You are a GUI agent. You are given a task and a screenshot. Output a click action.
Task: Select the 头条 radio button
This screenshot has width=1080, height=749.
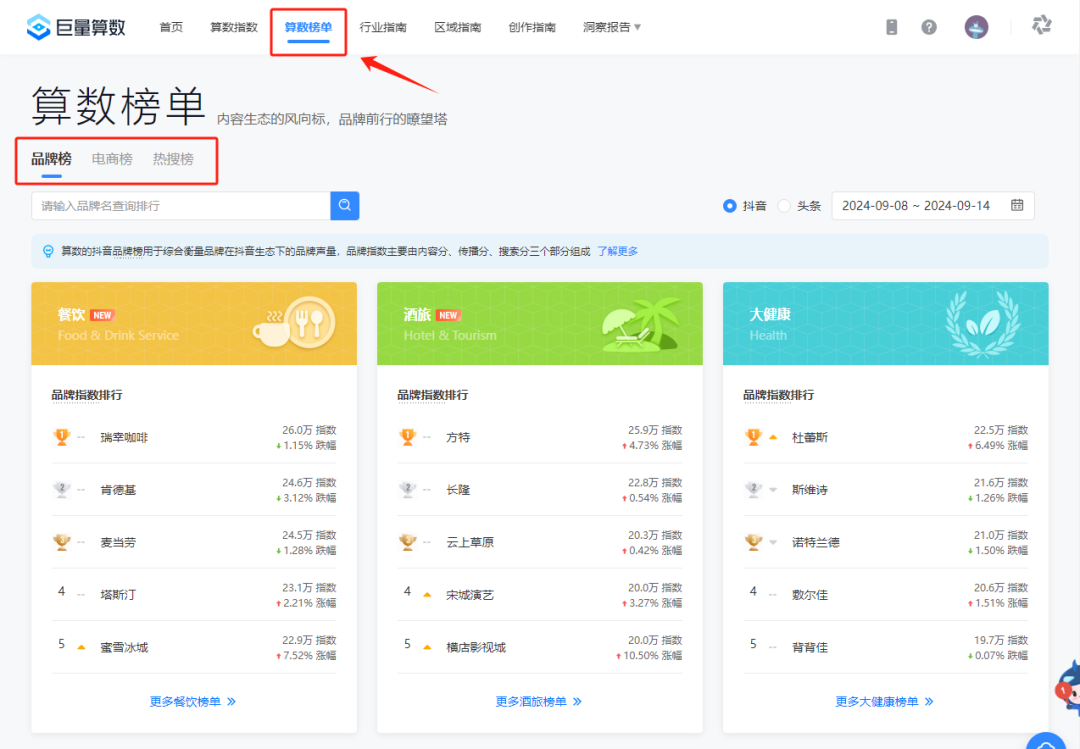click(786, 205)
